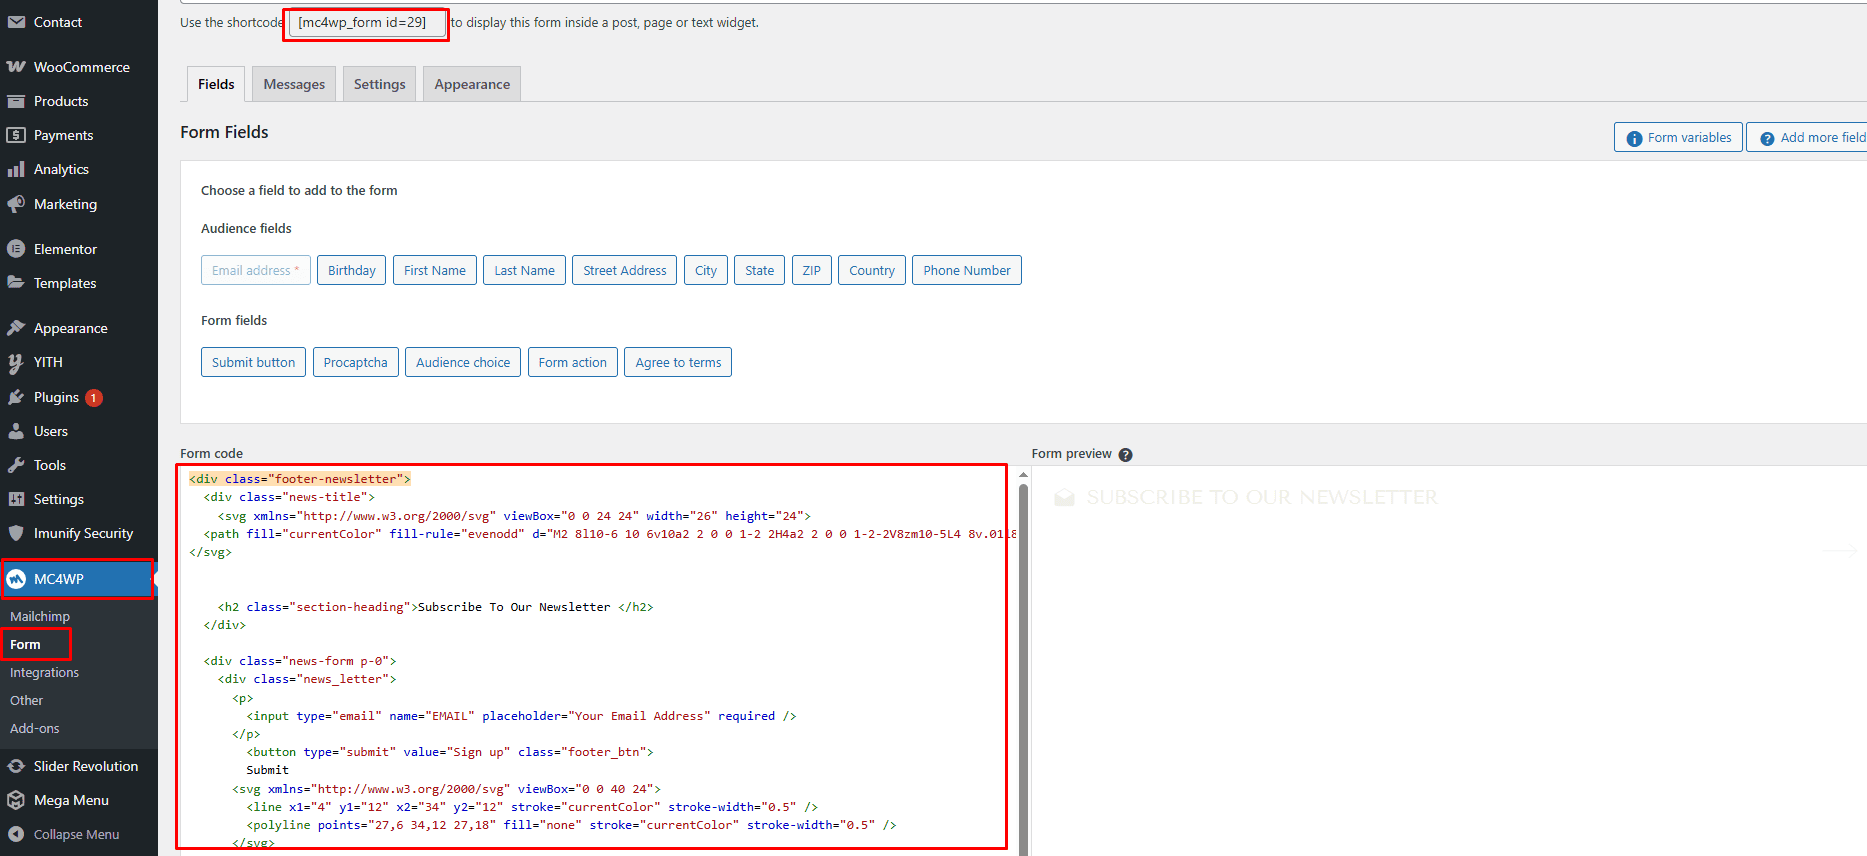
Task: Click the WooCommerce logo icon
Action: 16,67
